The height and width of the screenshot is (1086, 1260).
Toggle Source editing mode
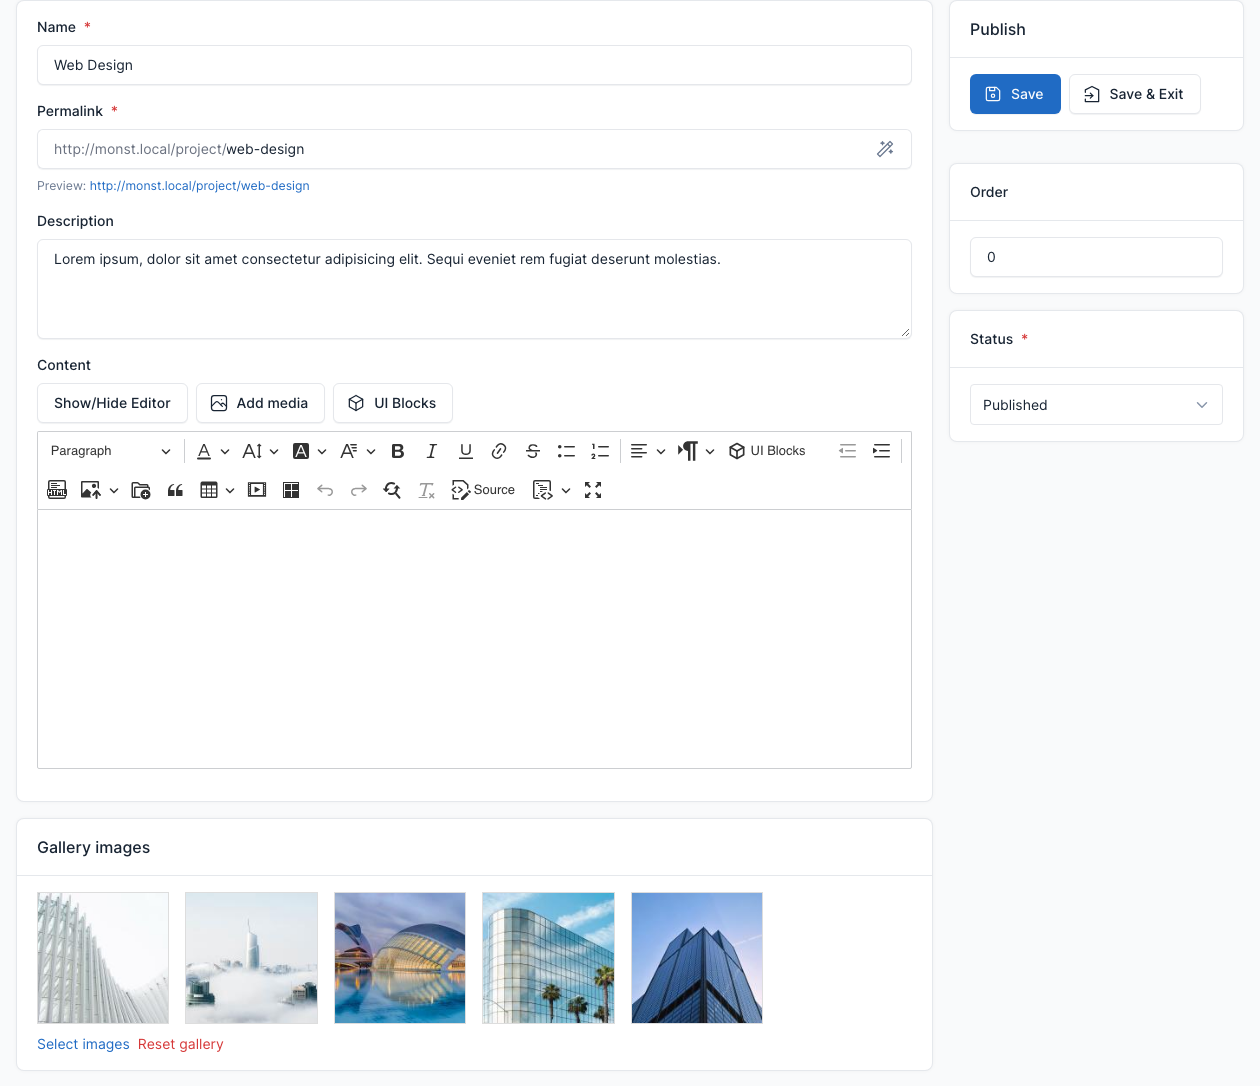[484, 490]
